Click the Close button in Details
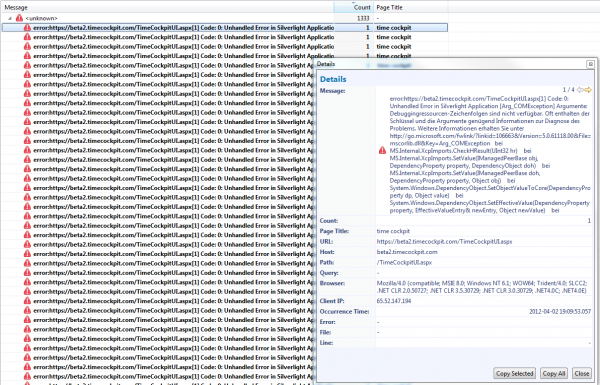600x385 pixels. click(x=582, y=373)
